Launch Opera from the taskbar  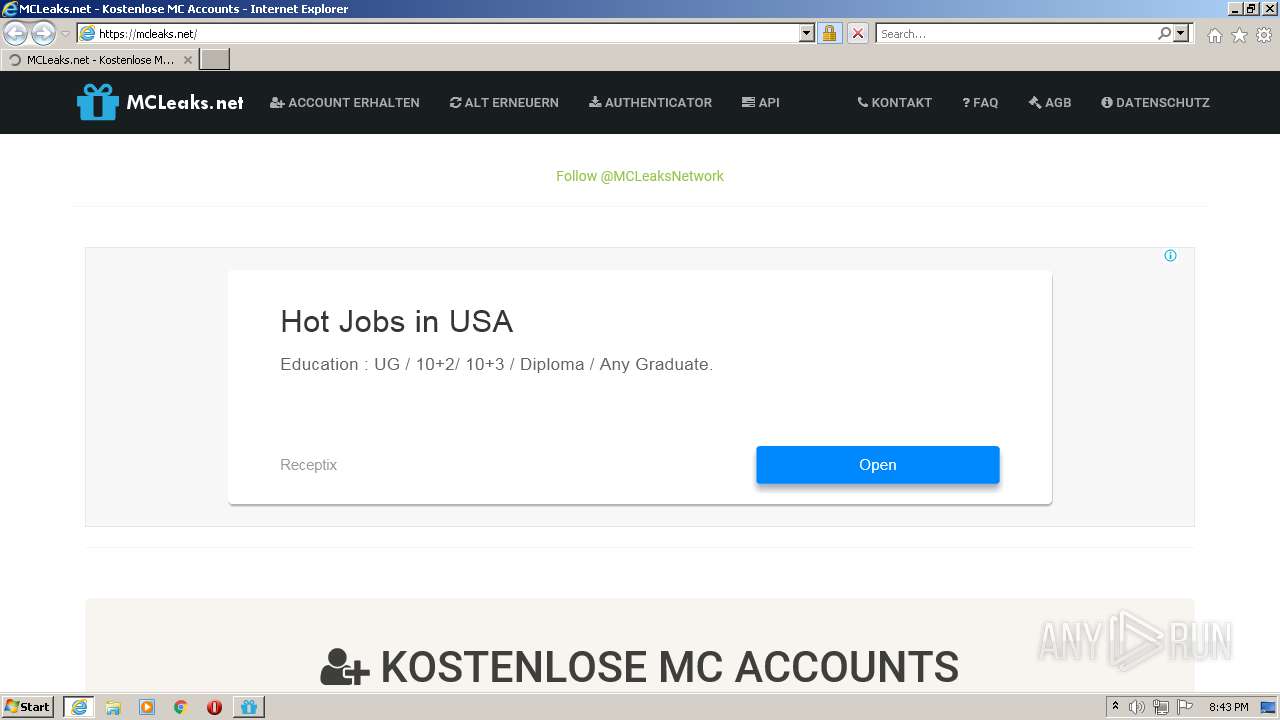pos(214,707)
